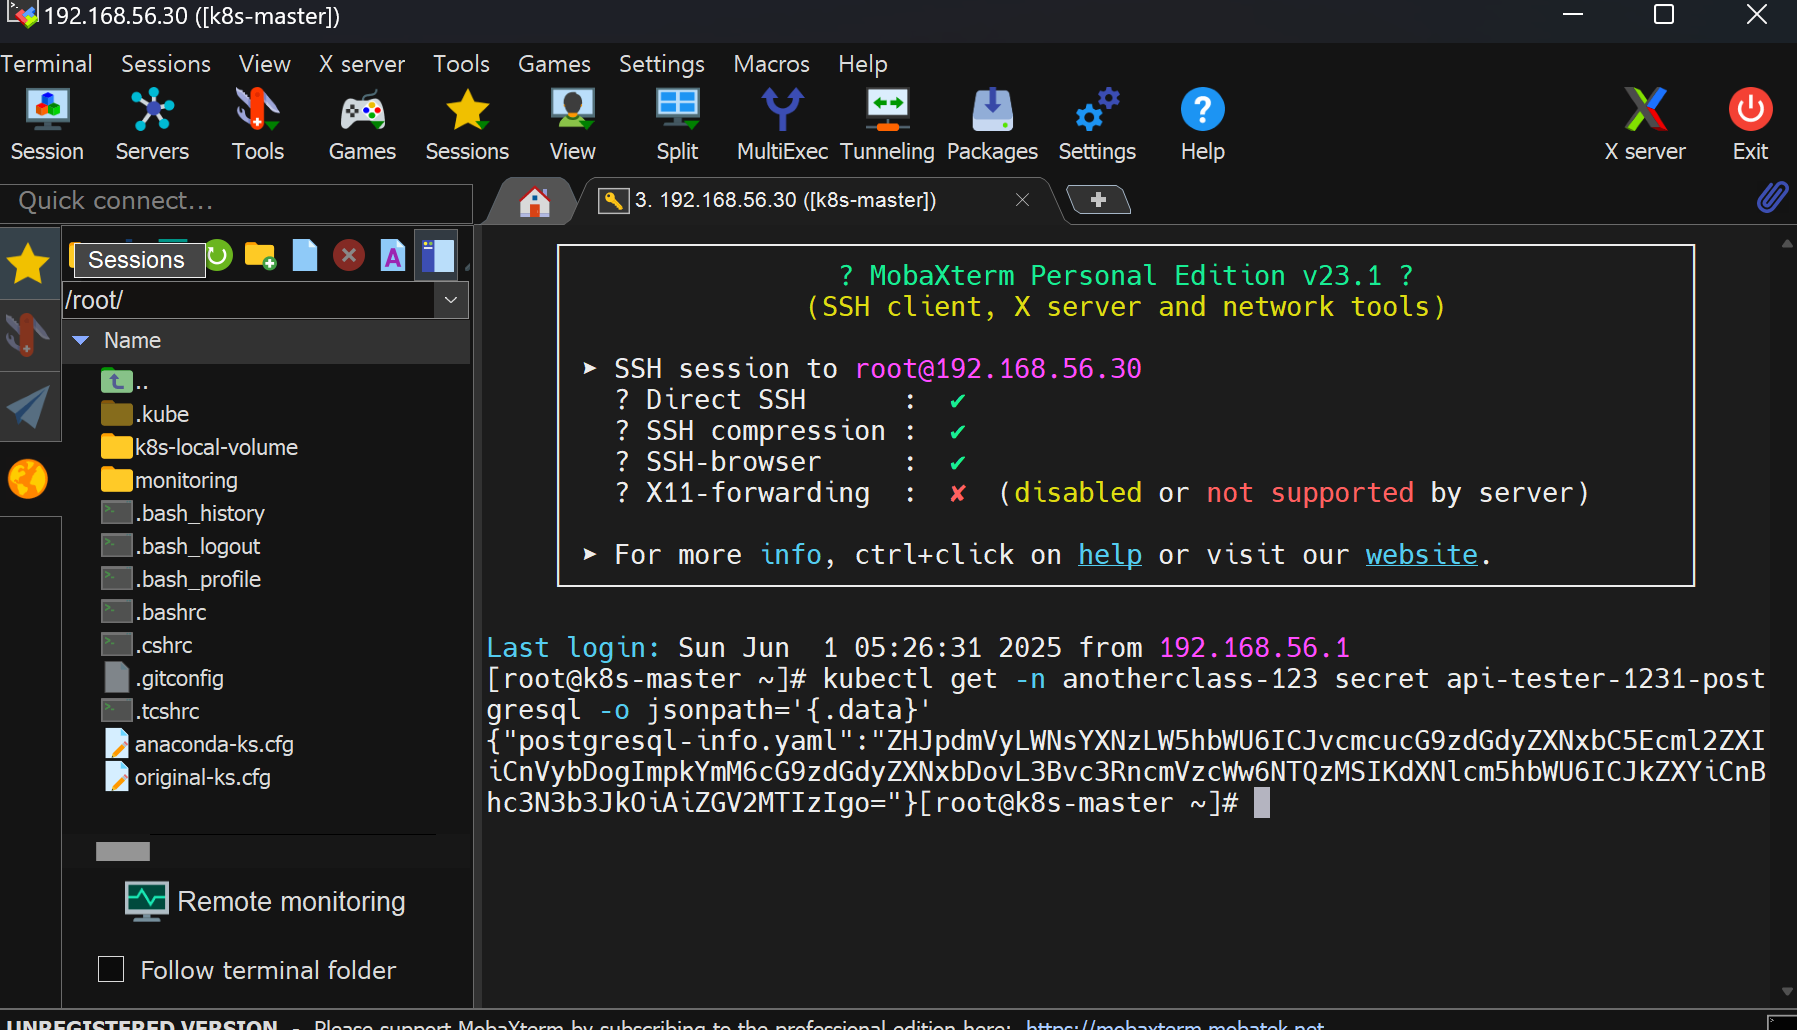Image resolution: width=1797 pixels, height=1030 pixels.
Task: Click the help link in terminal
Action: point(1110,555)
